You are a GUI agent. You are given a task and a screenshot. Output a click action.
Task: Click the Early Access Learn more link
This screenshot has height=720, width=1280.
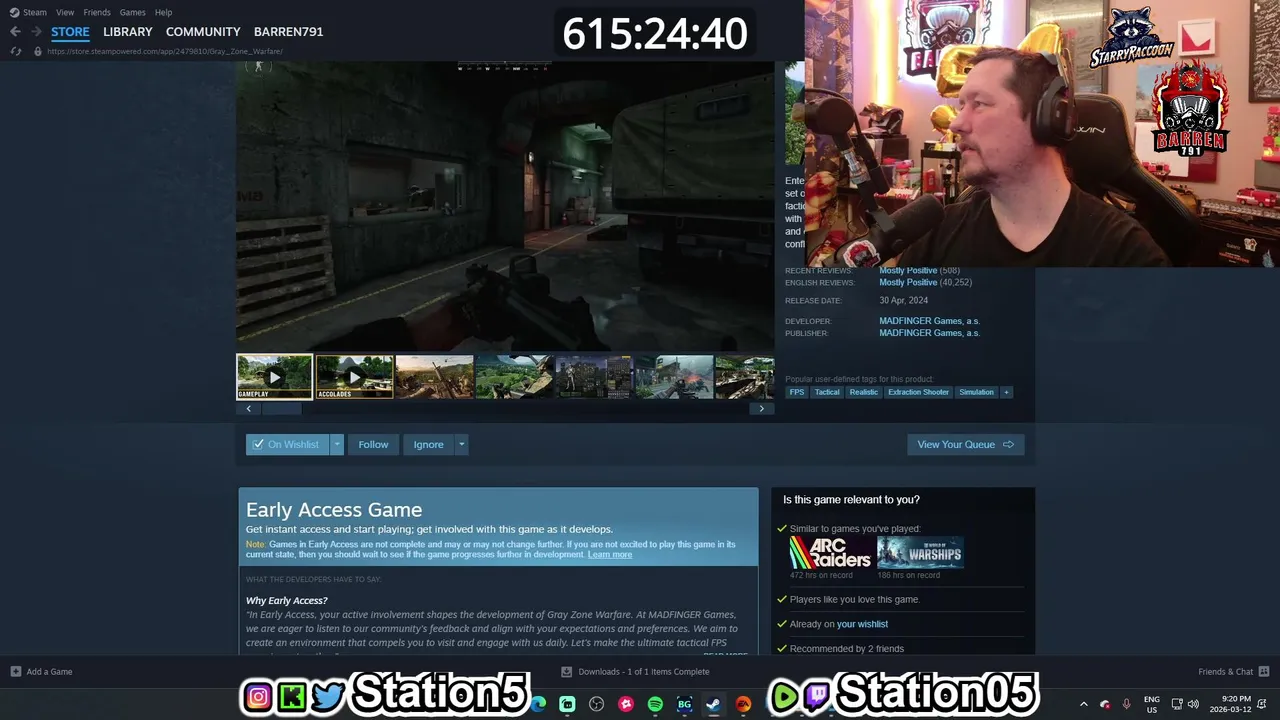(x=610, y=554)
